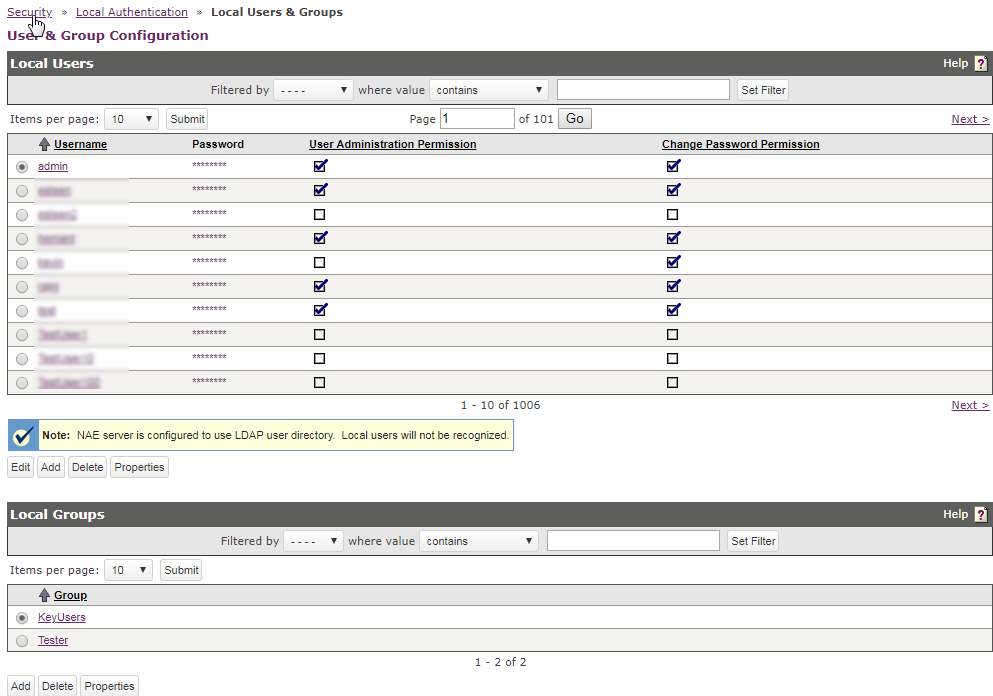The height and width of the screenshot is (696, 993).
Task: Open the Local Authentication breadcrumb
Action: pos(131,11)
